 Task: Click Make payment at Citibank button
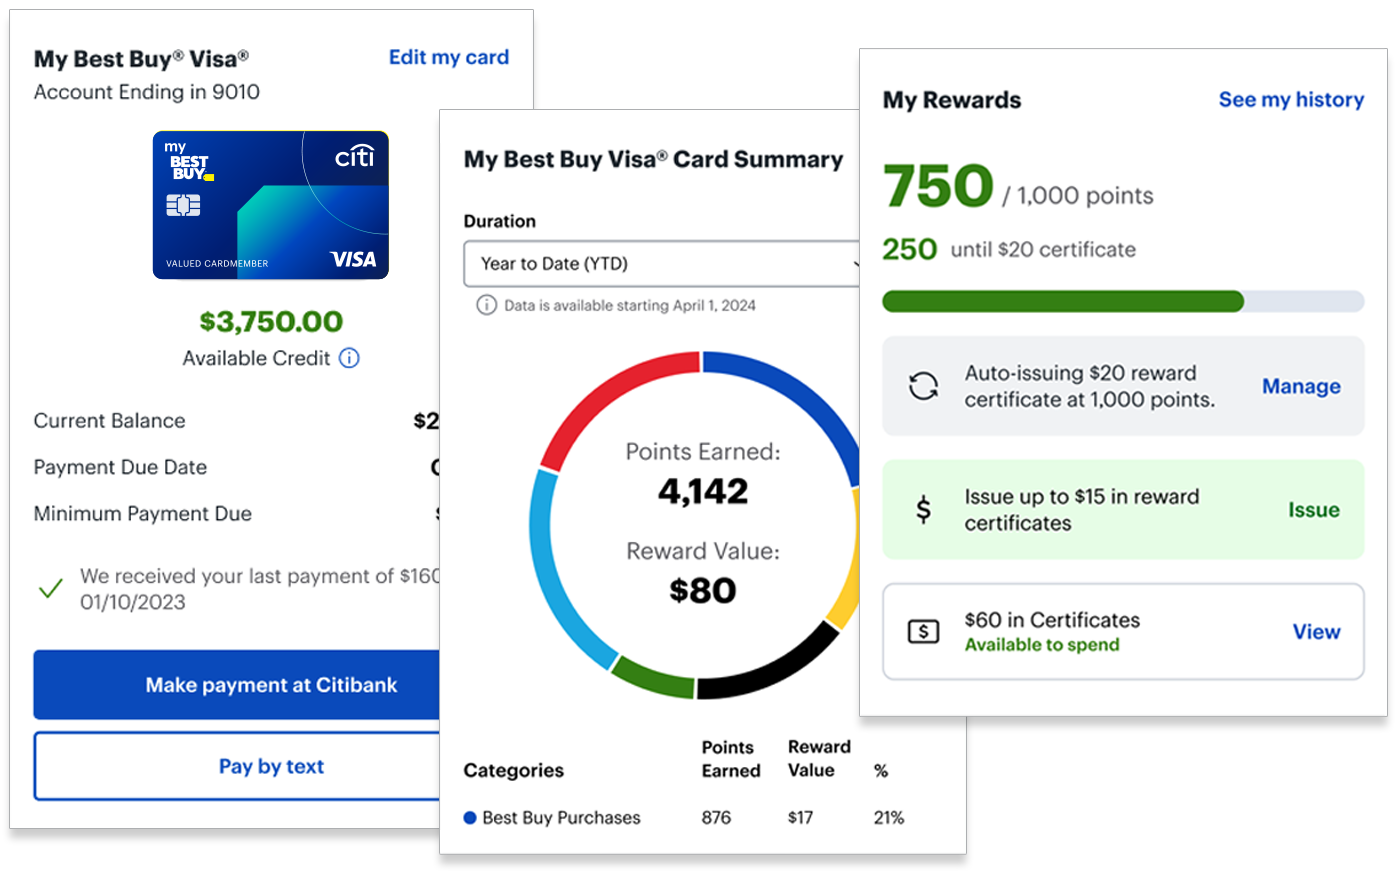coord(237,685)
